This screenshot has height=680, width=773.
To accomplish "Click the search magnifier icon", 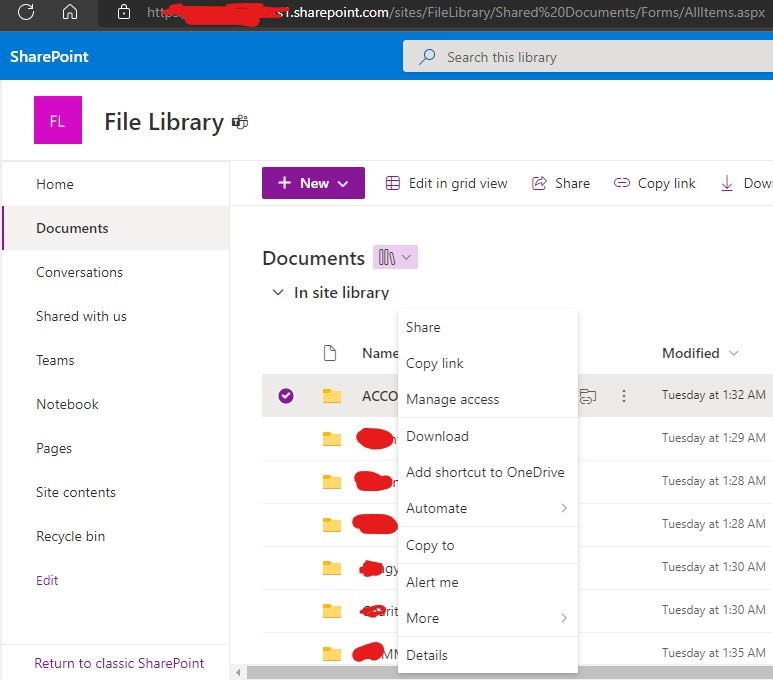I will [427, 57].
